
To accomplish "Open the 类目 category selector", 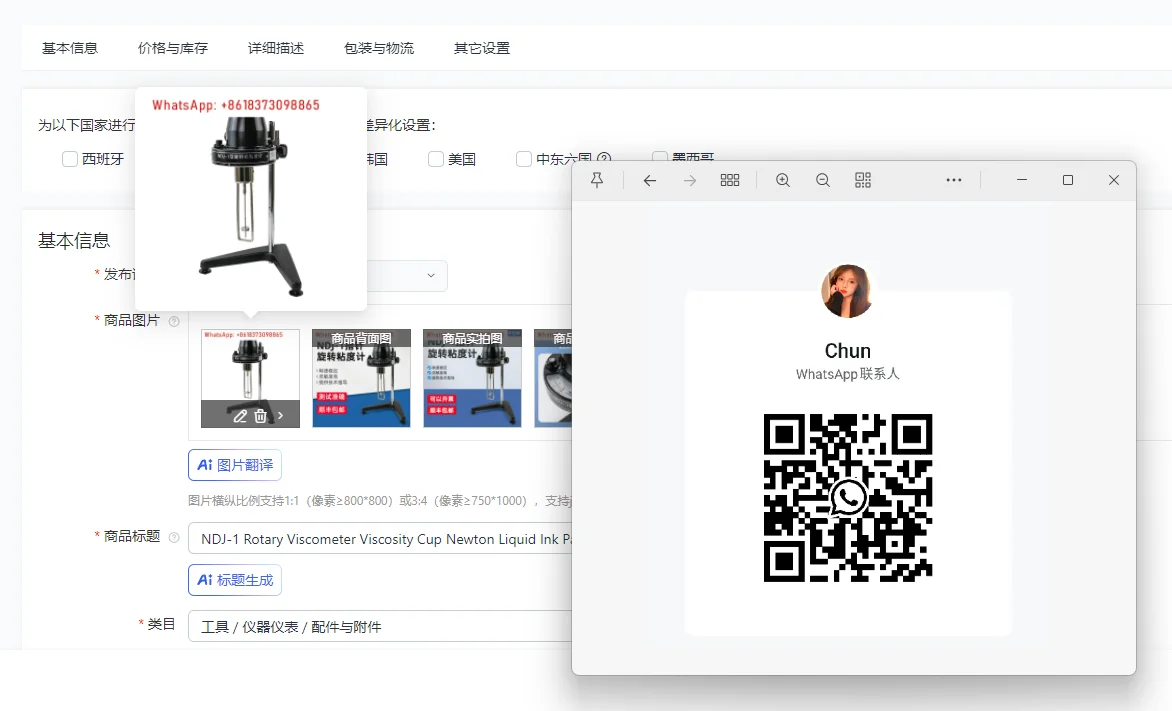I will pos(380,627).
